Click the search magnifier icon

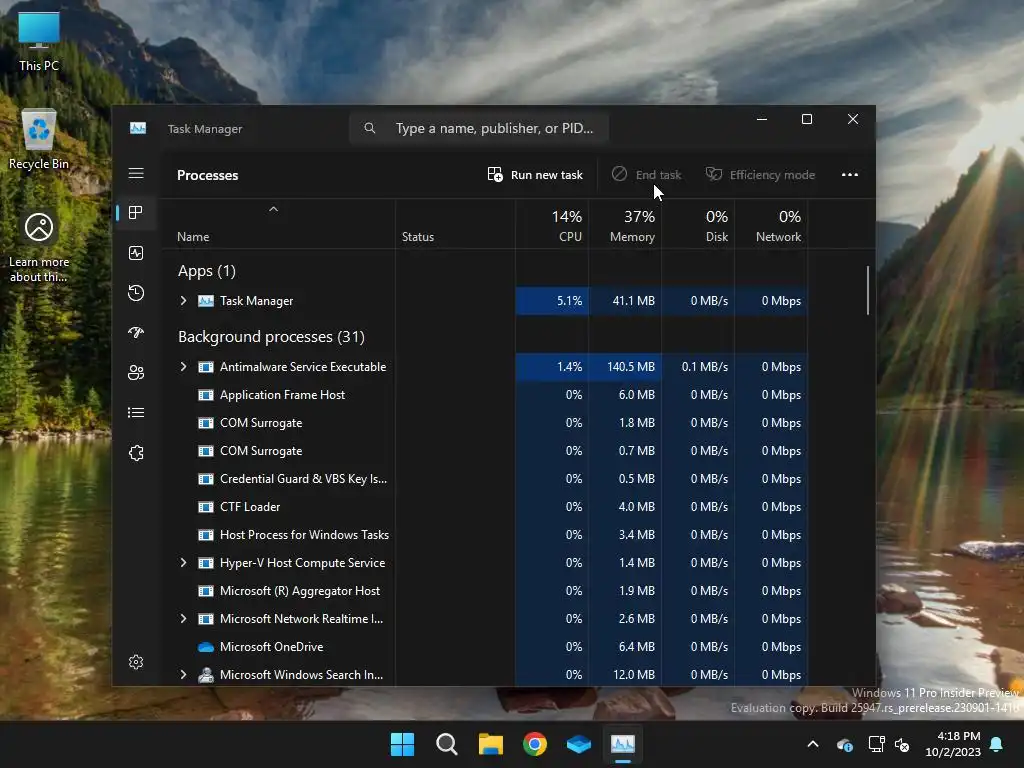[370, 128]
